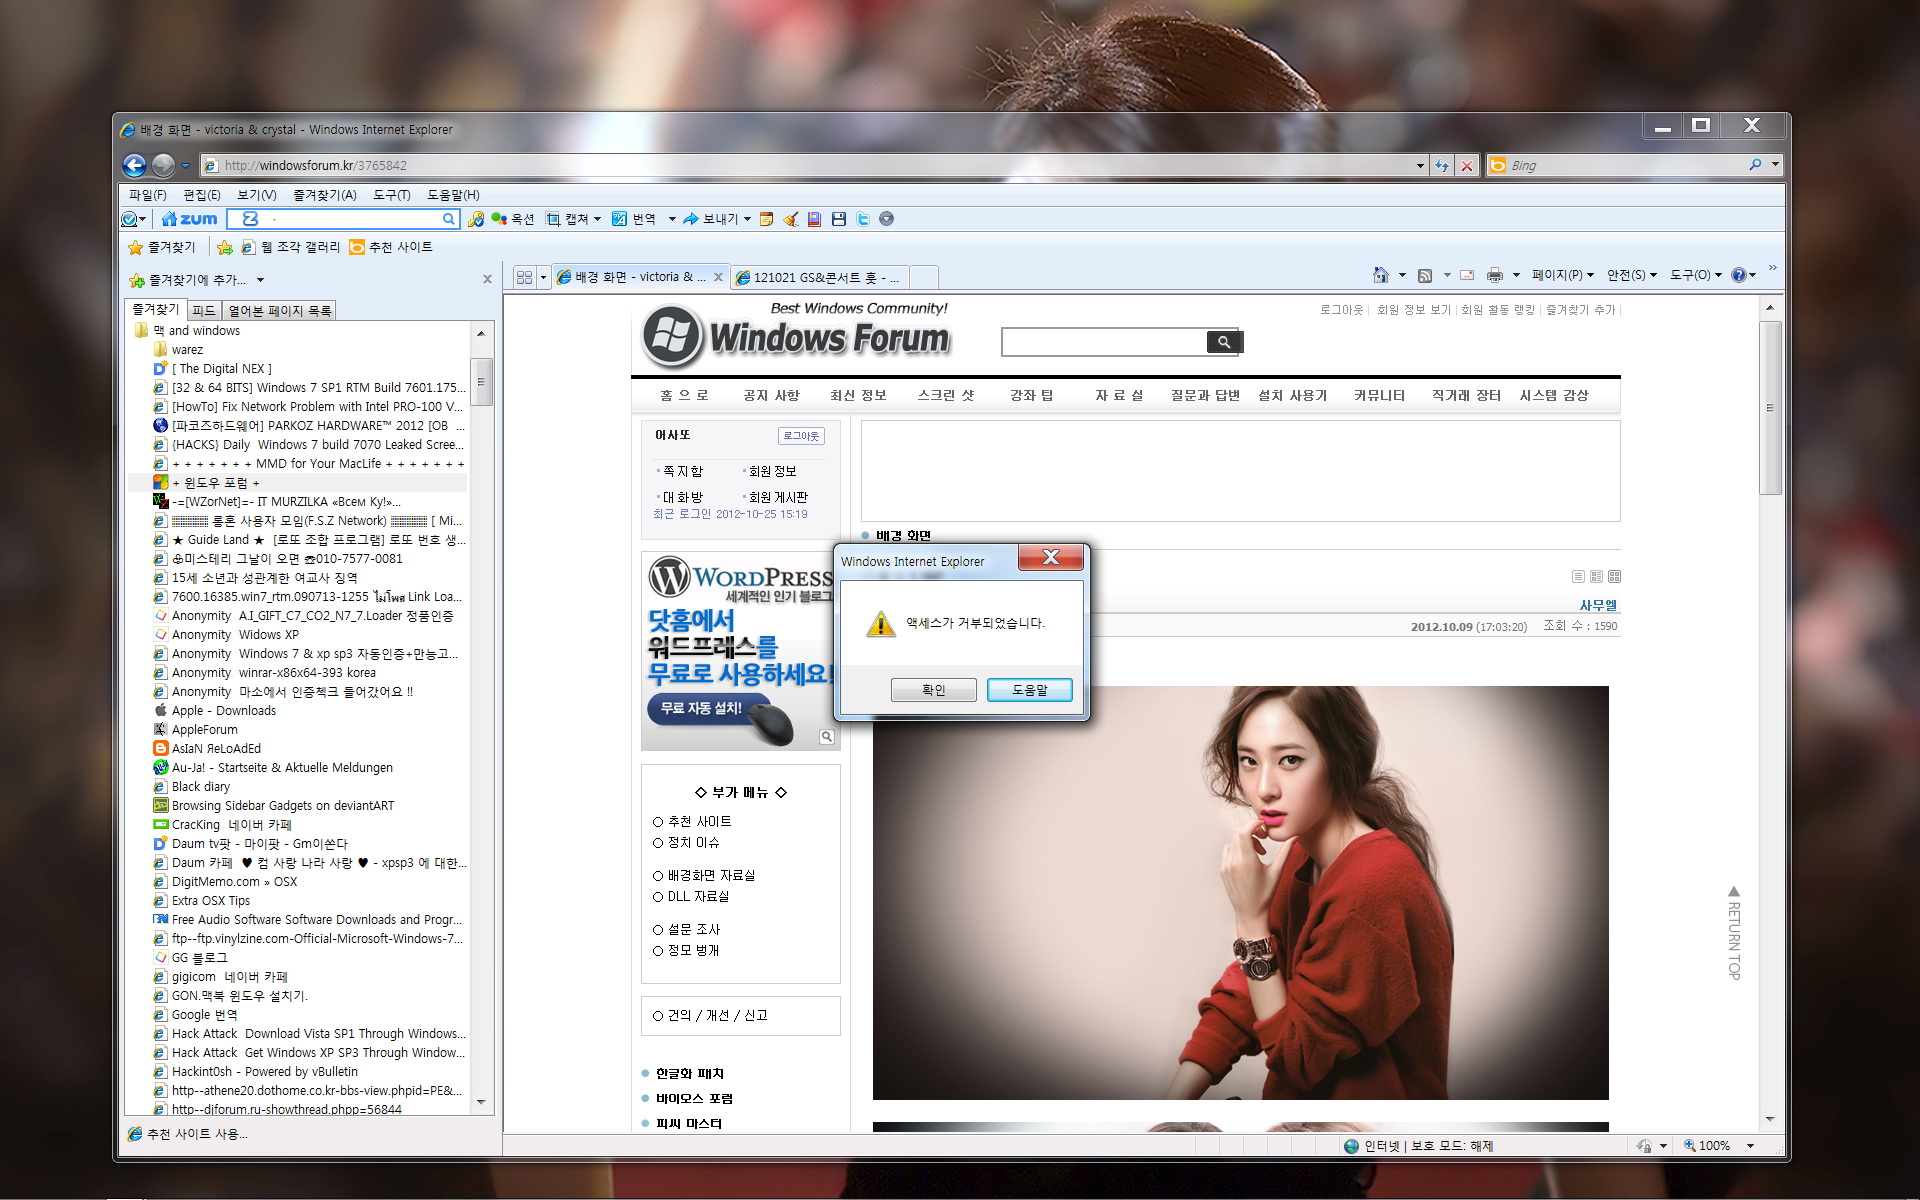
Task: Open the 즐겨찾기(A) menu
Action: click(x=324, y=195)
